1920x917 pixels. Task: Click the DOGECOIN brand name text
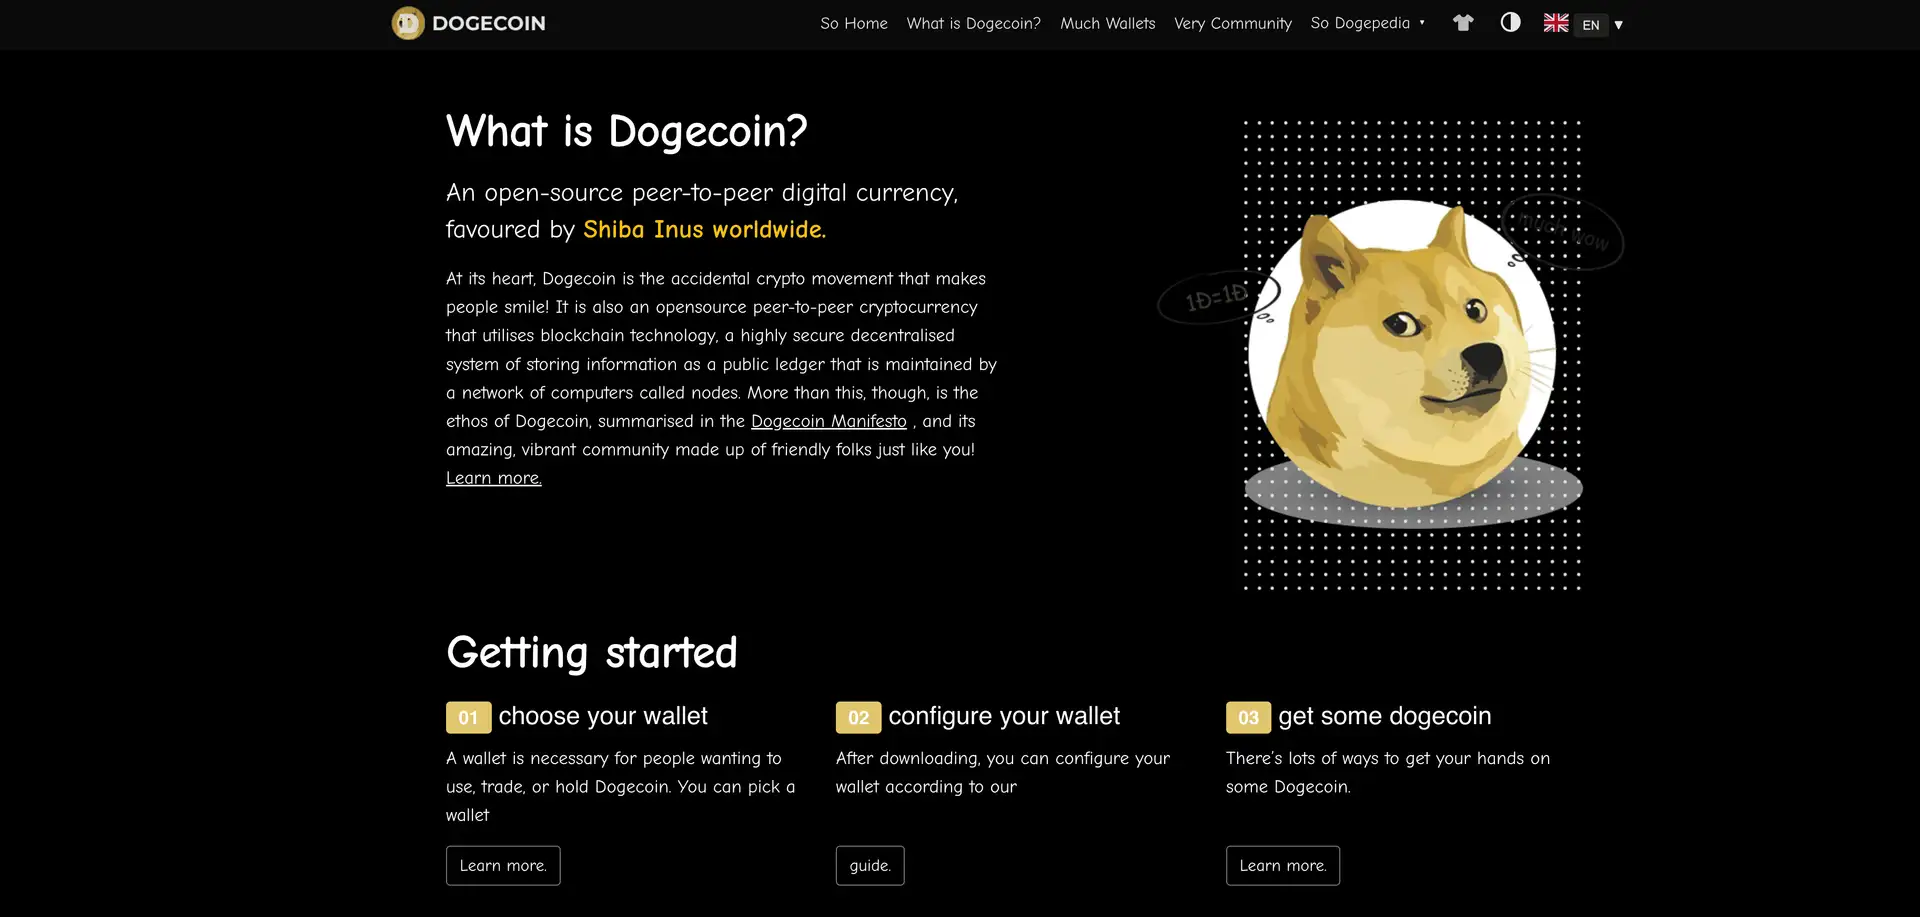pos(489,23)
